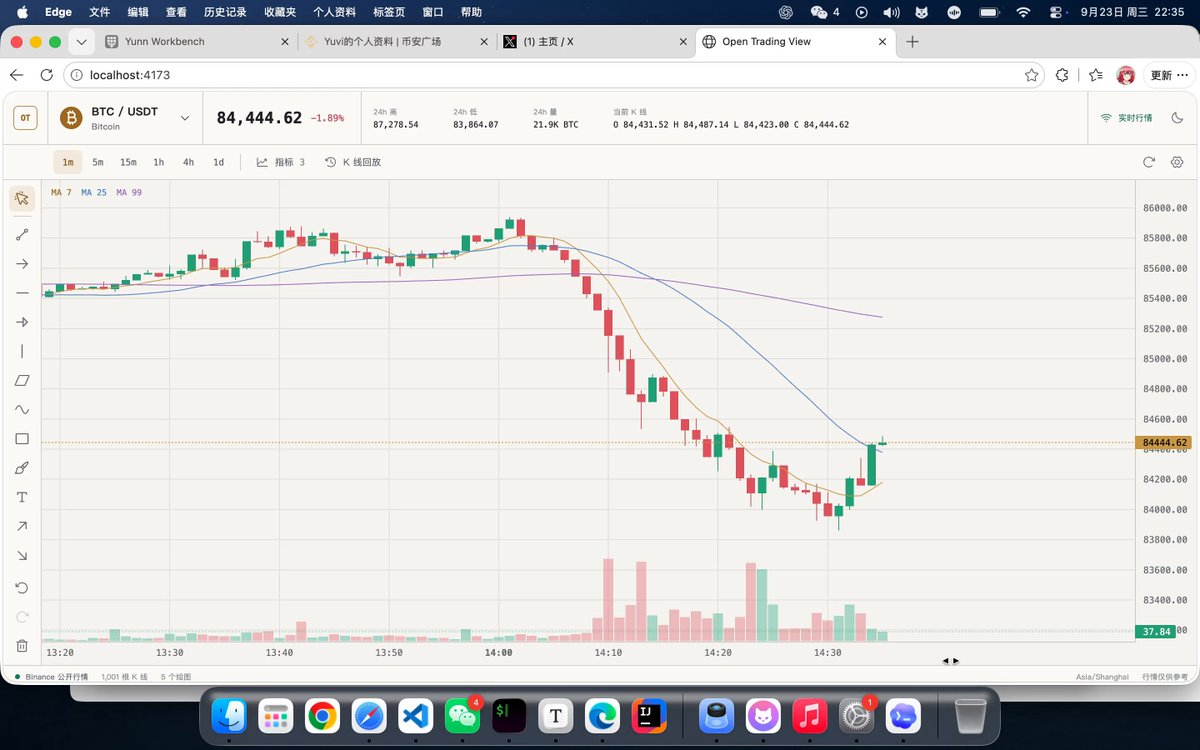Toggle dark mode with moon icon

[1176, 118]
